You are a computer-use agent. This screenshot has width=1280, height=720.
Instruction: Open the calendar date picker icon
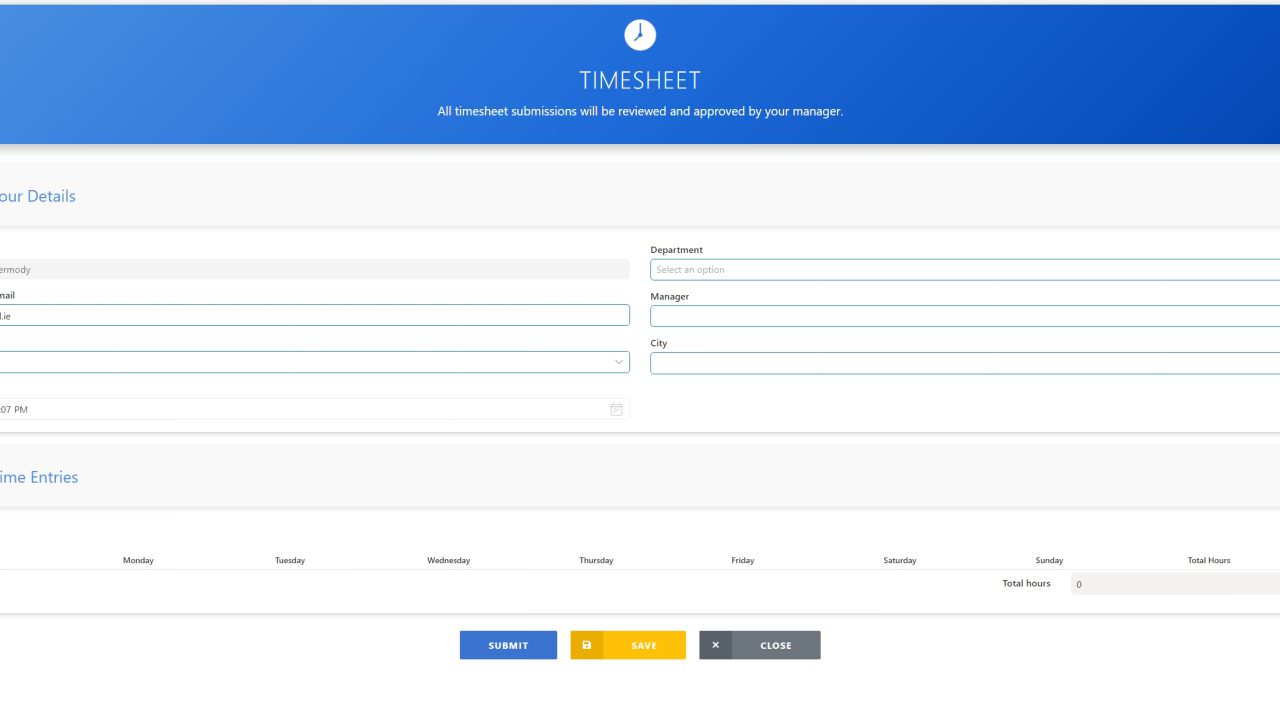[x=616, y=409]
